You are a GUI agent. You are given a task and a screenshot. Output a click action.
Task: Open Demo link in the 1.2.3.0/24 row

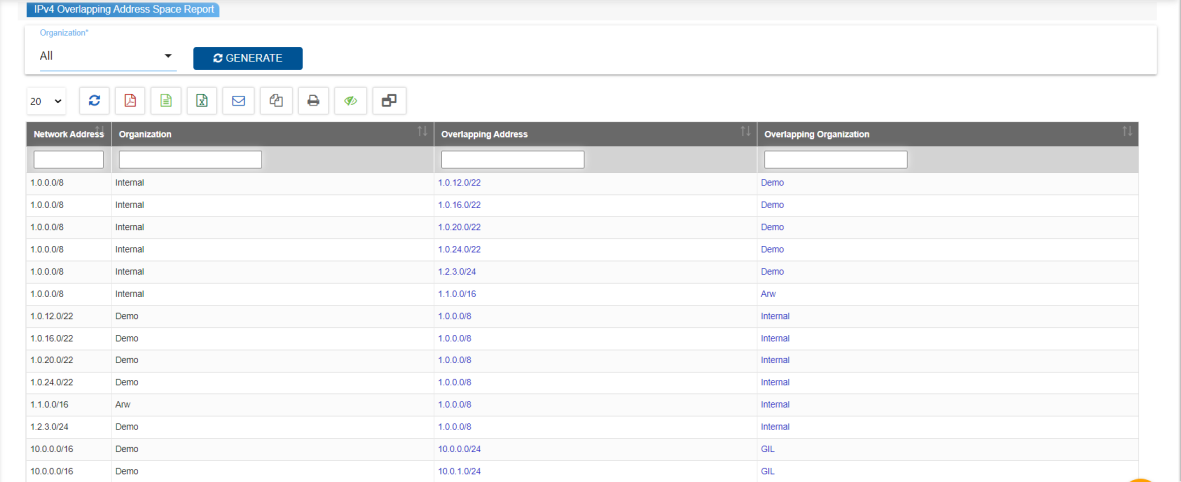(773, 272)
